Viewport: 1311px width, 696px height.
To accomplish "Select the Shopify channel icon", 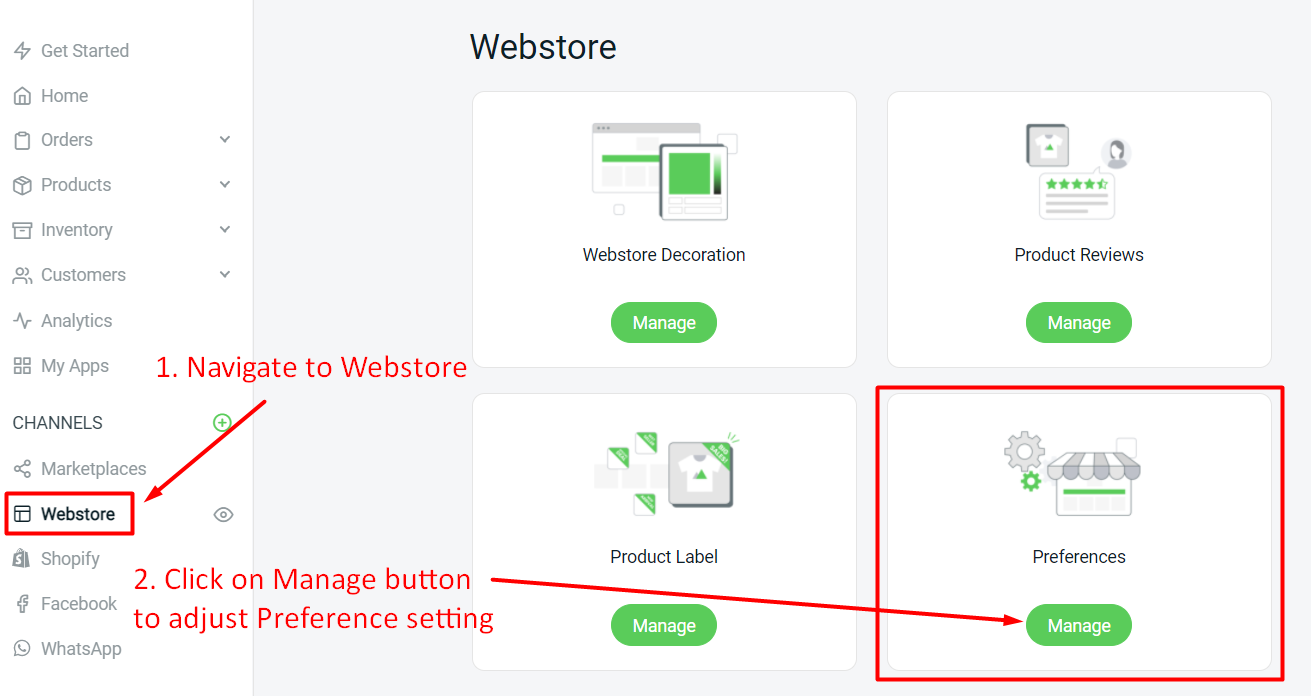I will 21,558.
